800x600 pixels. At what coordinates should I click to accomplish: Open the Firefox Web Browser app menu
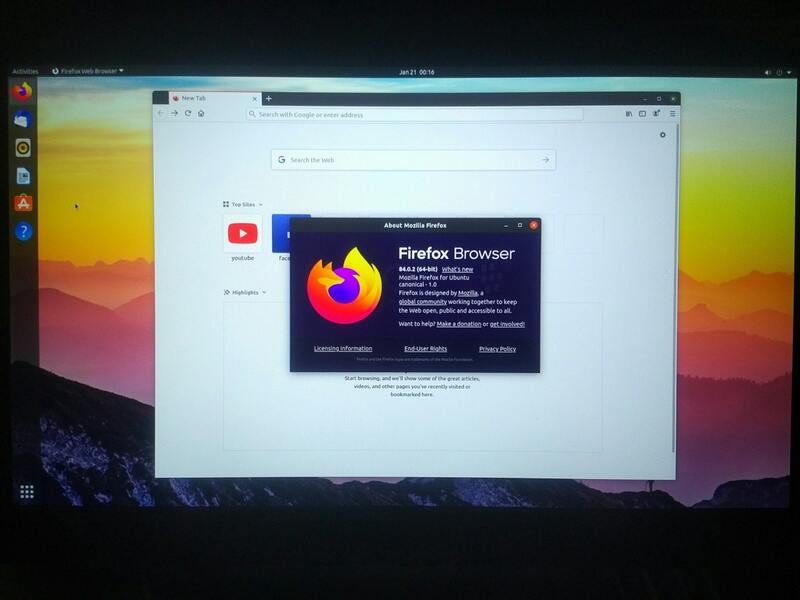[x=88, y=71]
